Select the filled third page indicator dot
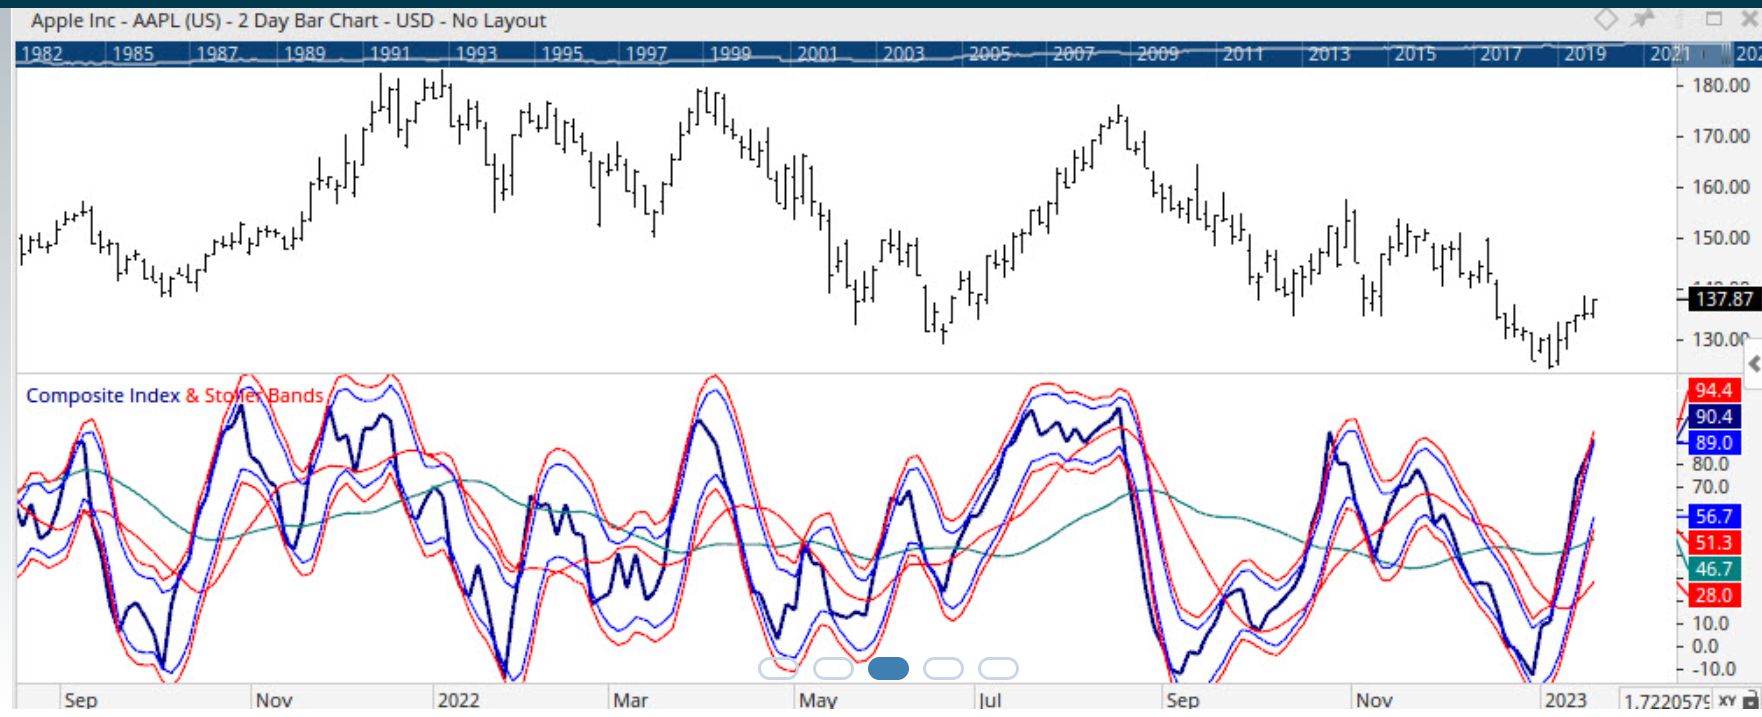Viewport: 1762px width, 717px height. pos(888,668)
